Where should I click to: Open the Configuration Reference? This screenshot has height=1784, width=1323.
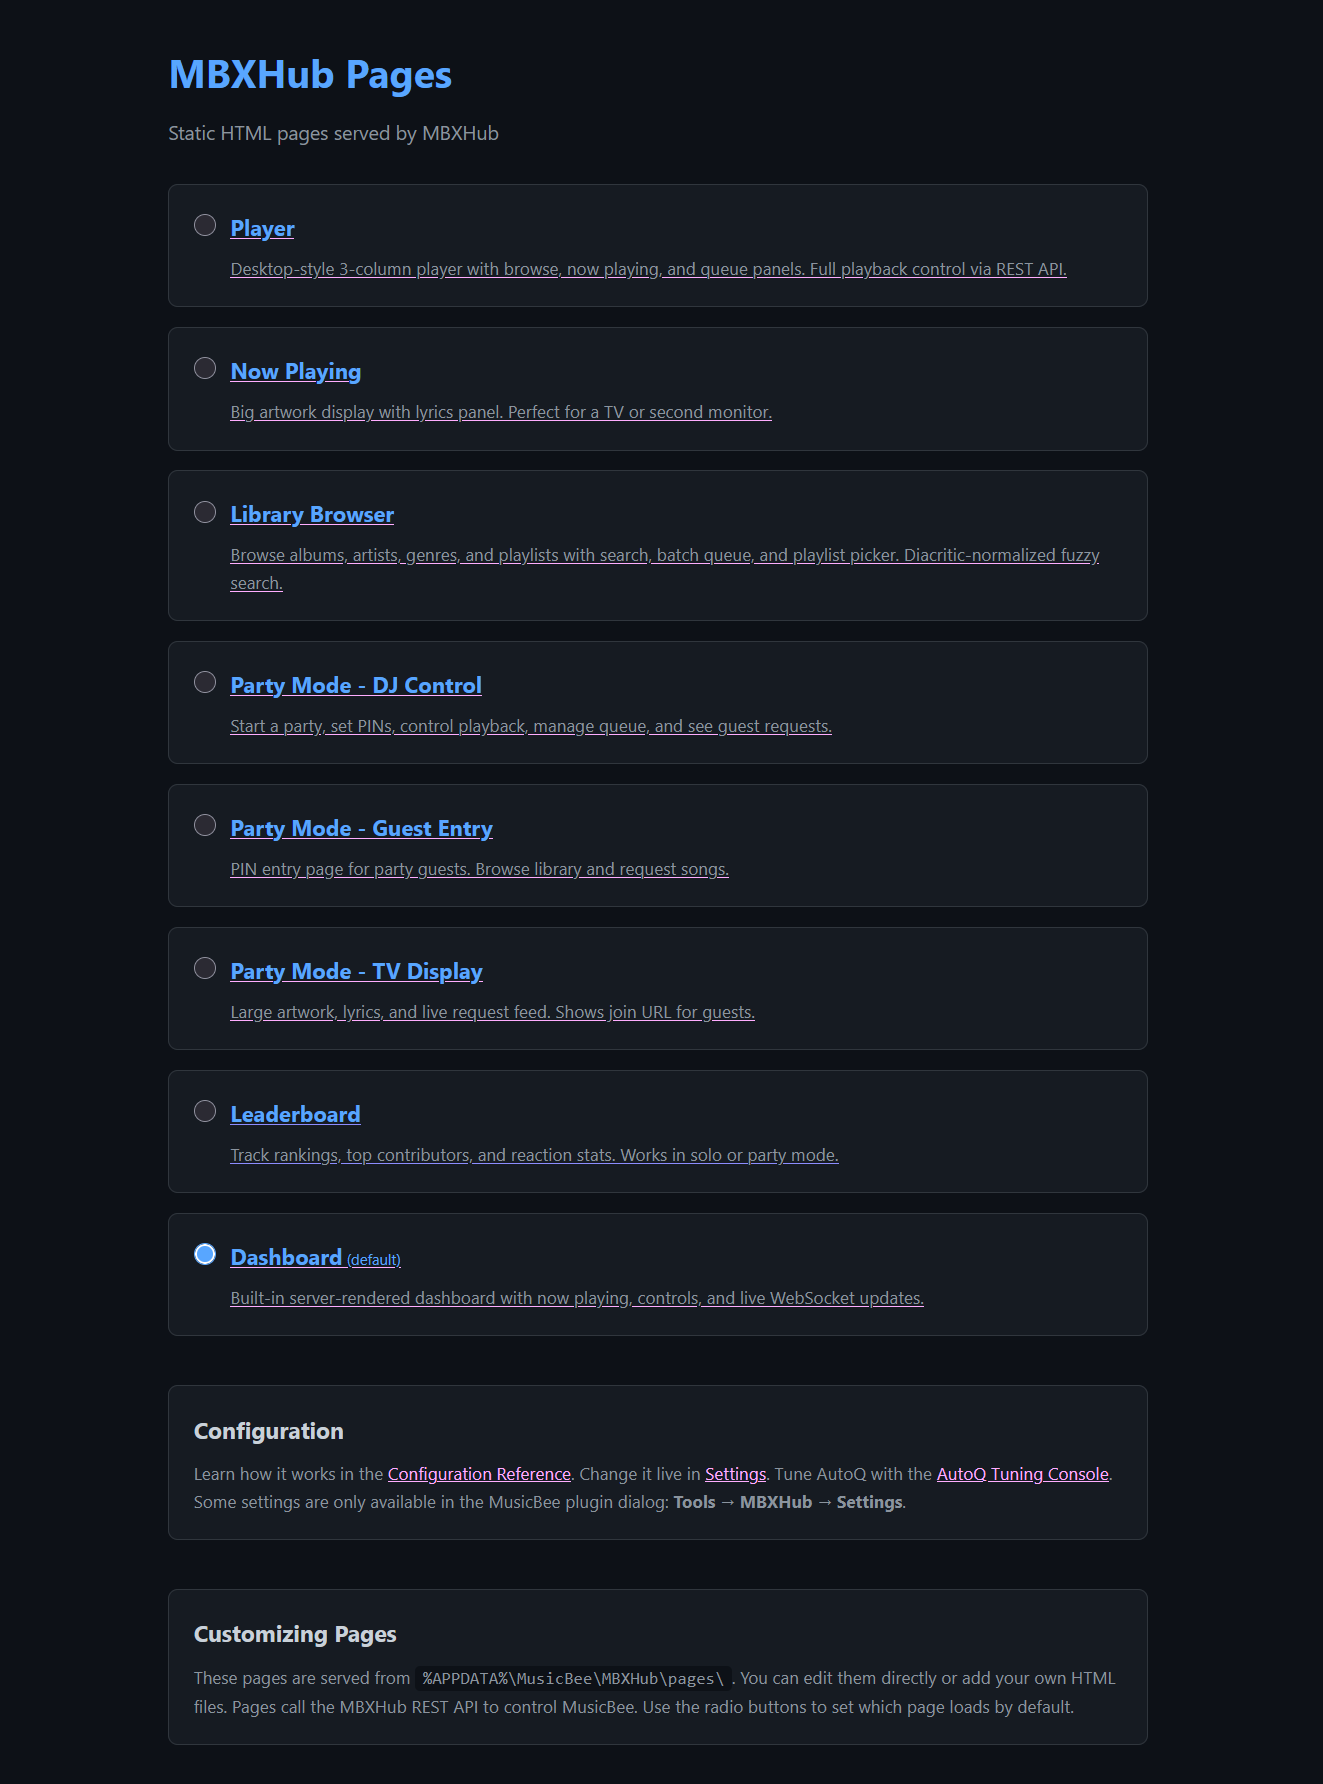pyautogui.click(x=478, y=1473)
